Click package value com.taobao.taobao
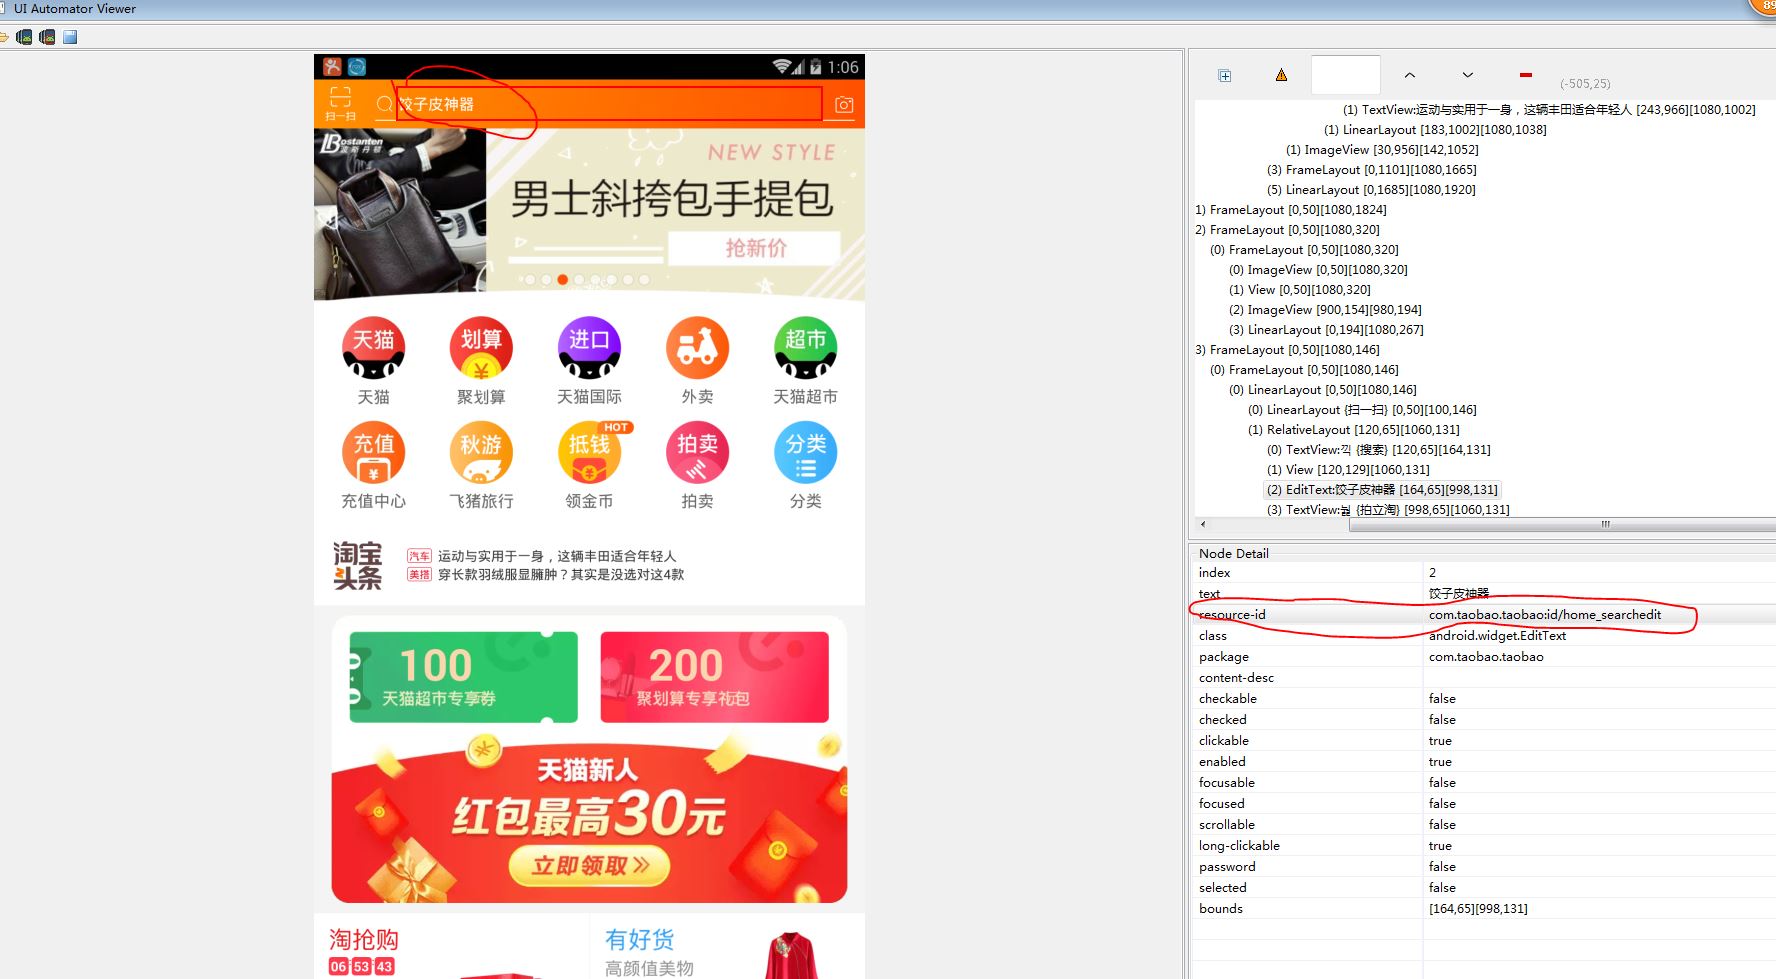 tap(1486, 657)
